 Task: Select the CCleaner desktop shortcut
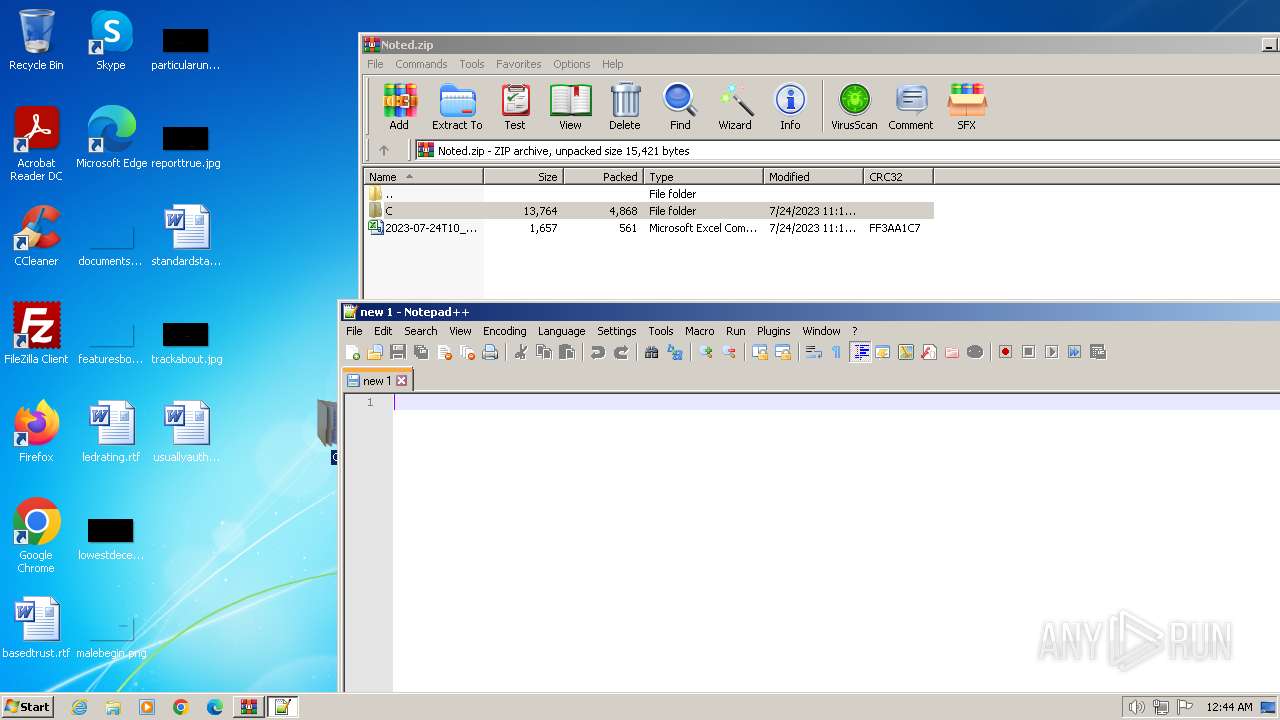pyautogui.click(x=36, y=236)
